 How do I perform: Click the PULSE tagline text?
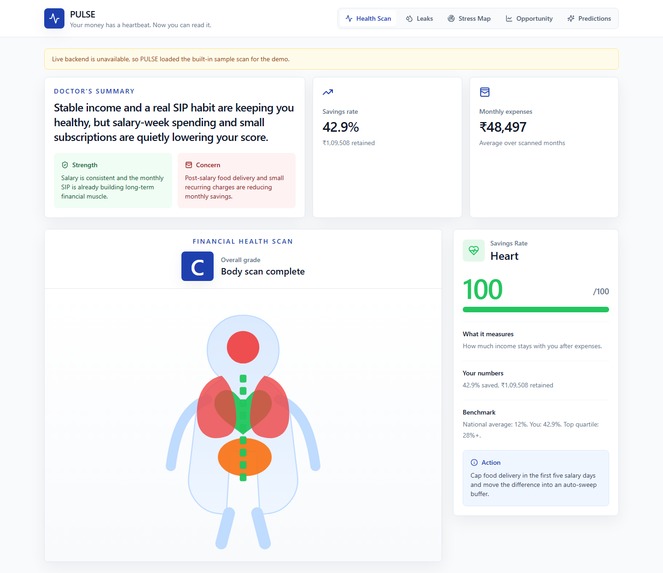coord(140,25)
